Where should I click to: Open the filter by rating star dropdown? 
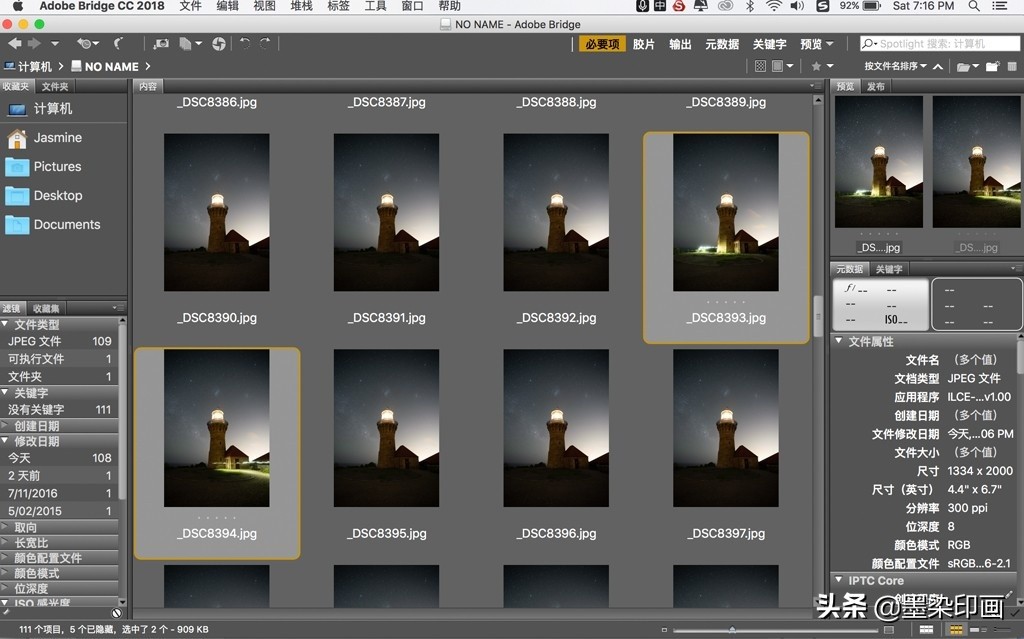click(821, 67)
